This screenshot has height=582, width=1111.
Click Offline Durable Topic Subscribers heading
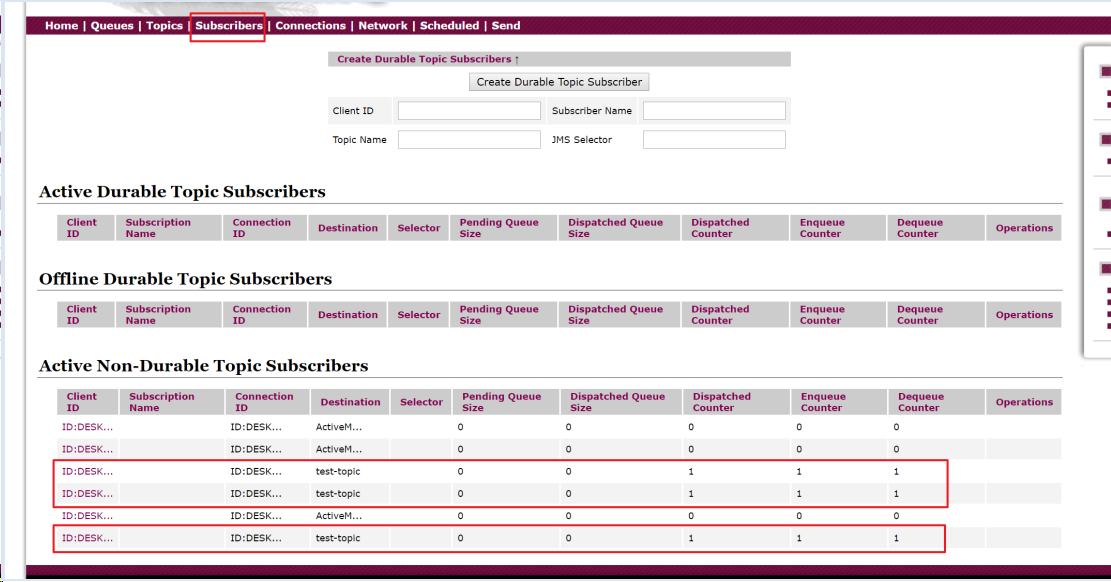coord(186,279)
